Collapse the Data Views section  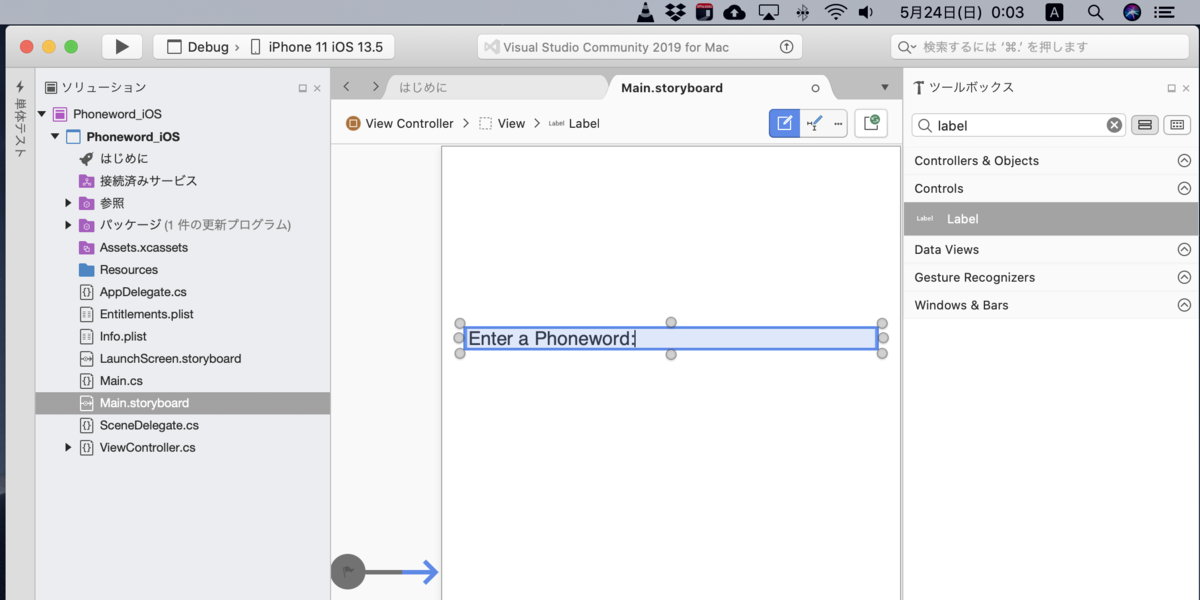click(x=1184, y=250)
